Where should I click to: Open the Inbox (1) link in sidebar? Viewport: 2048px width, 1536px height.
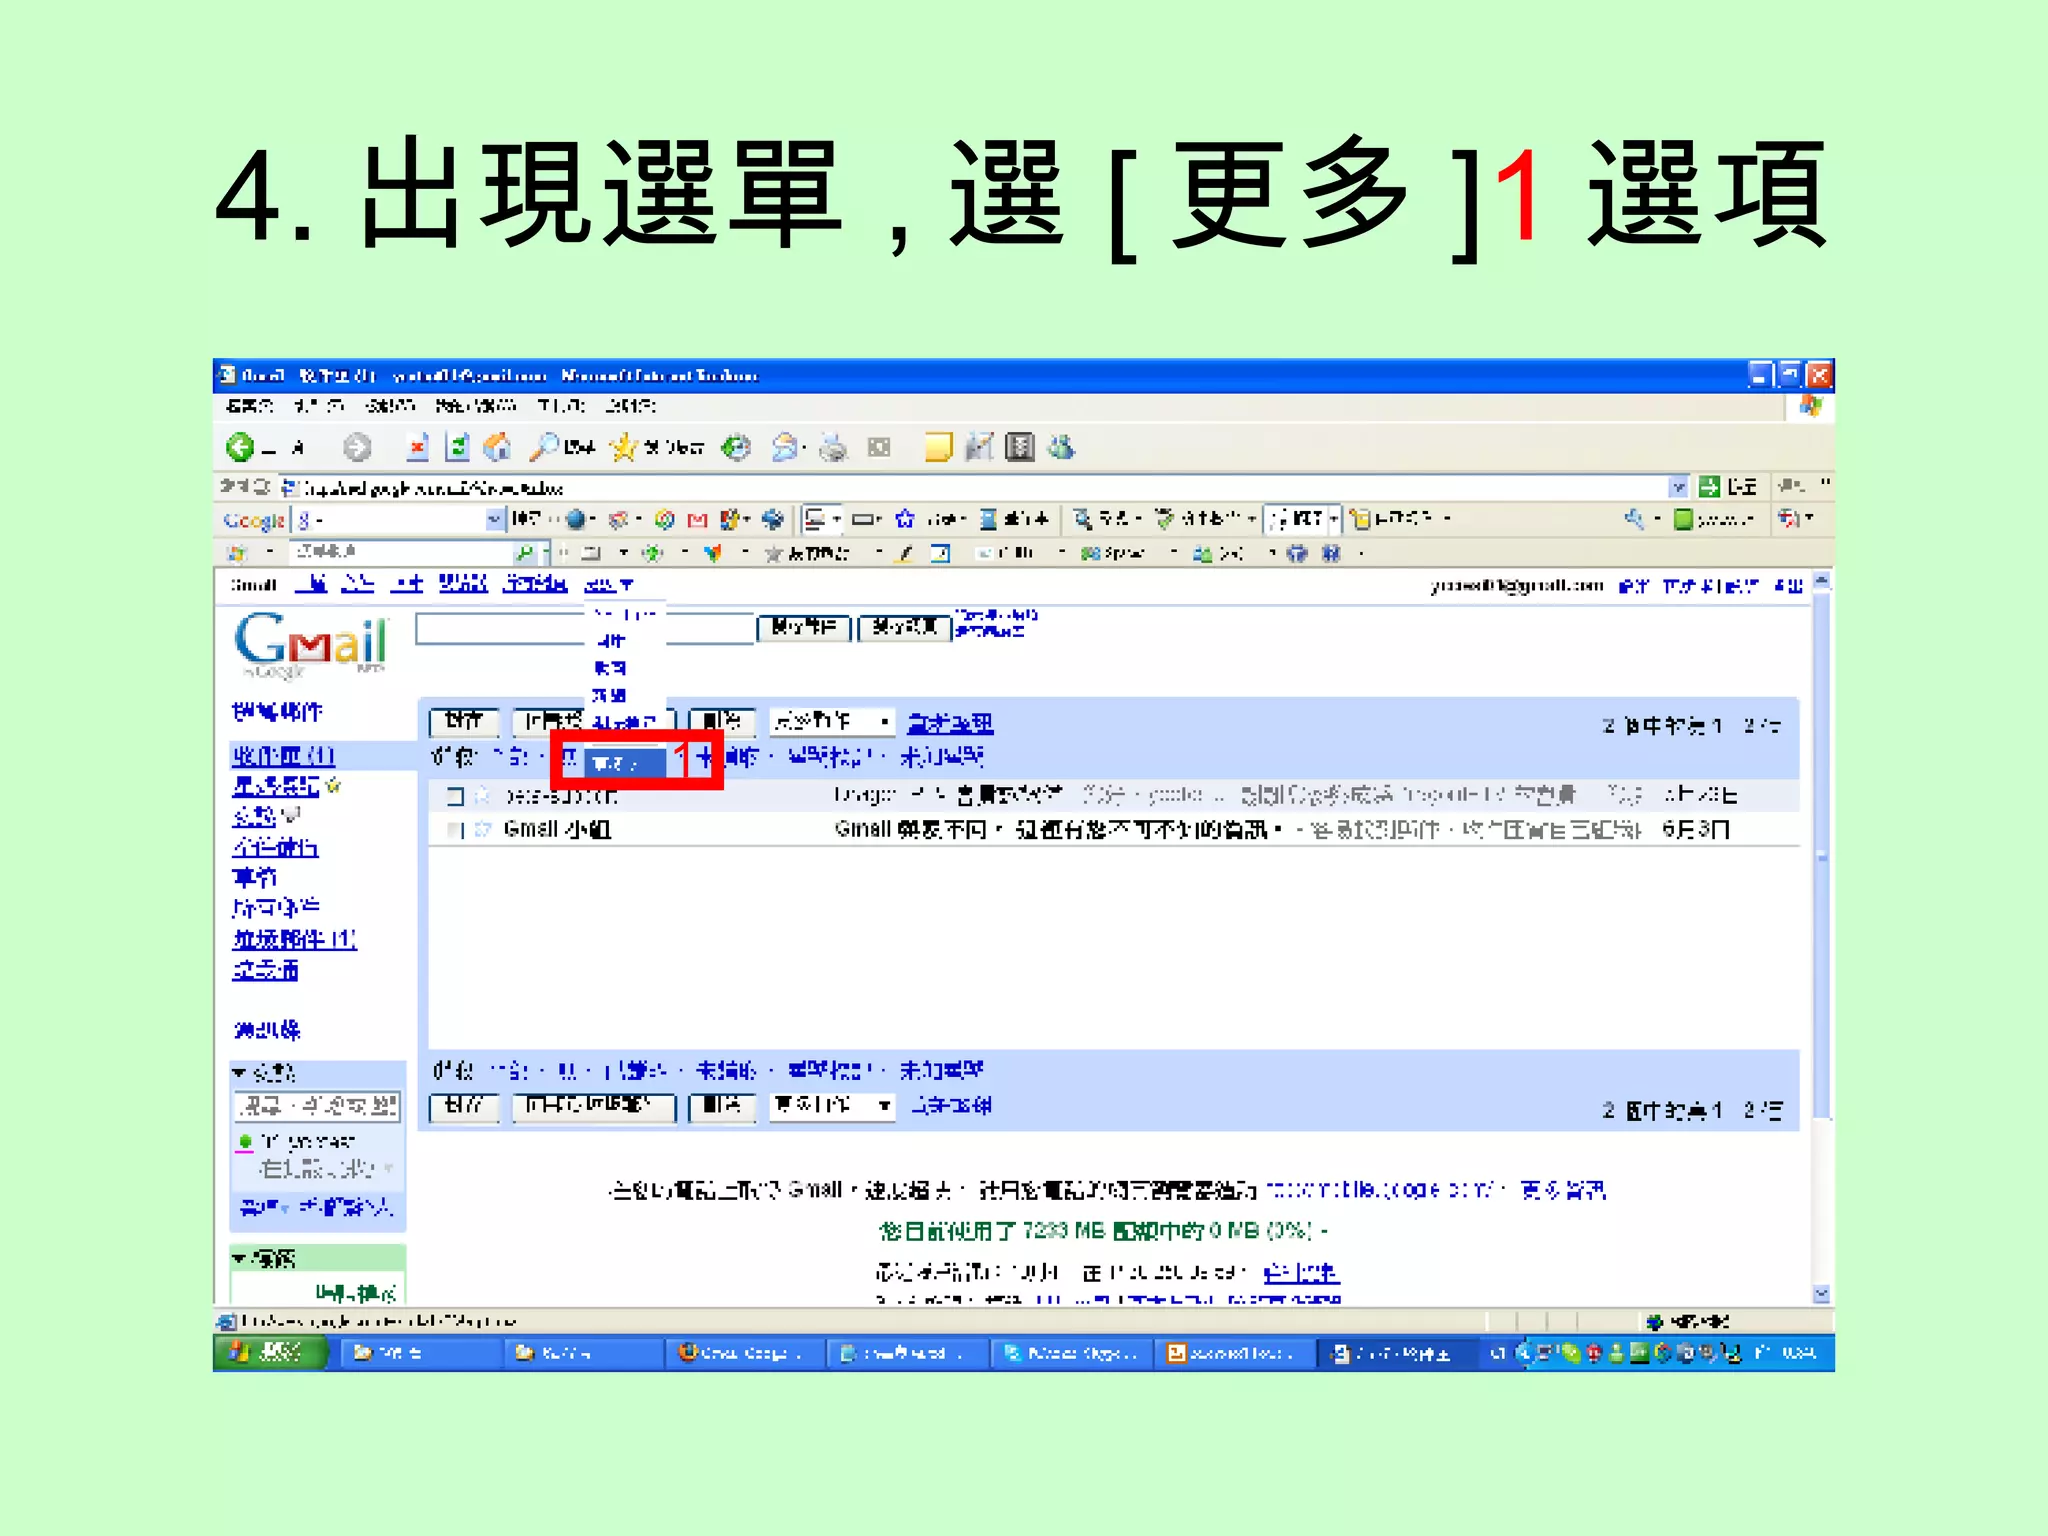[x=283, y=756]
